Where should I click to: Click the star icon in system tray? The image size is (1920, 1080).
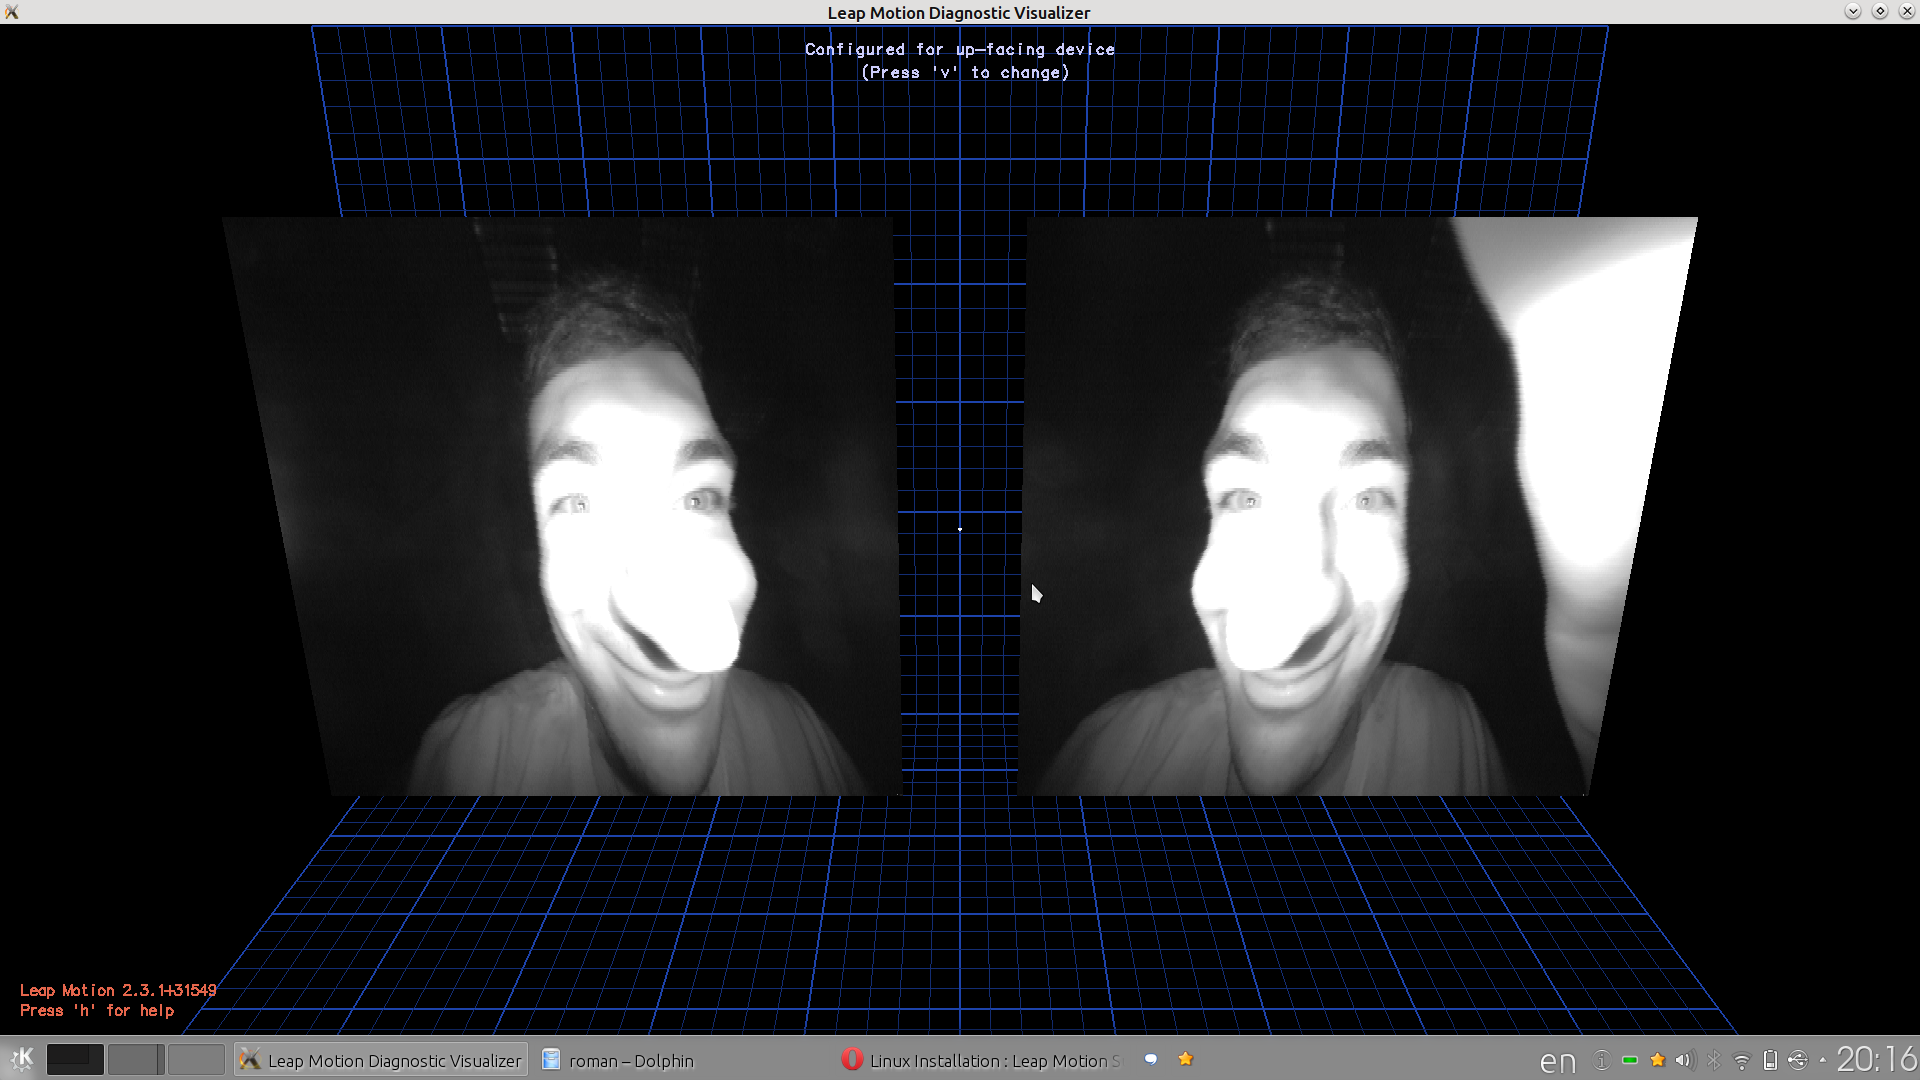point(1658,1060)
